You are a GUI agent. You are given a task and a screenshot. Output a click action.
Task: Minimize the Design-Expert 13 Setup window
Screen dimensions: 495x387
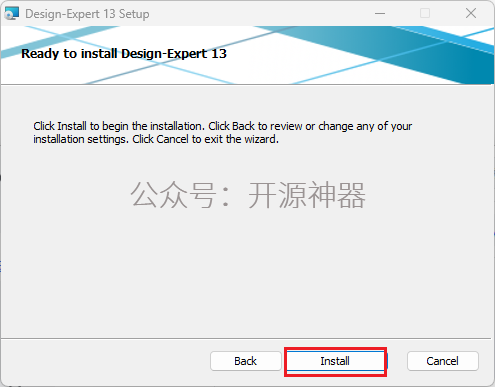point(380,14)
